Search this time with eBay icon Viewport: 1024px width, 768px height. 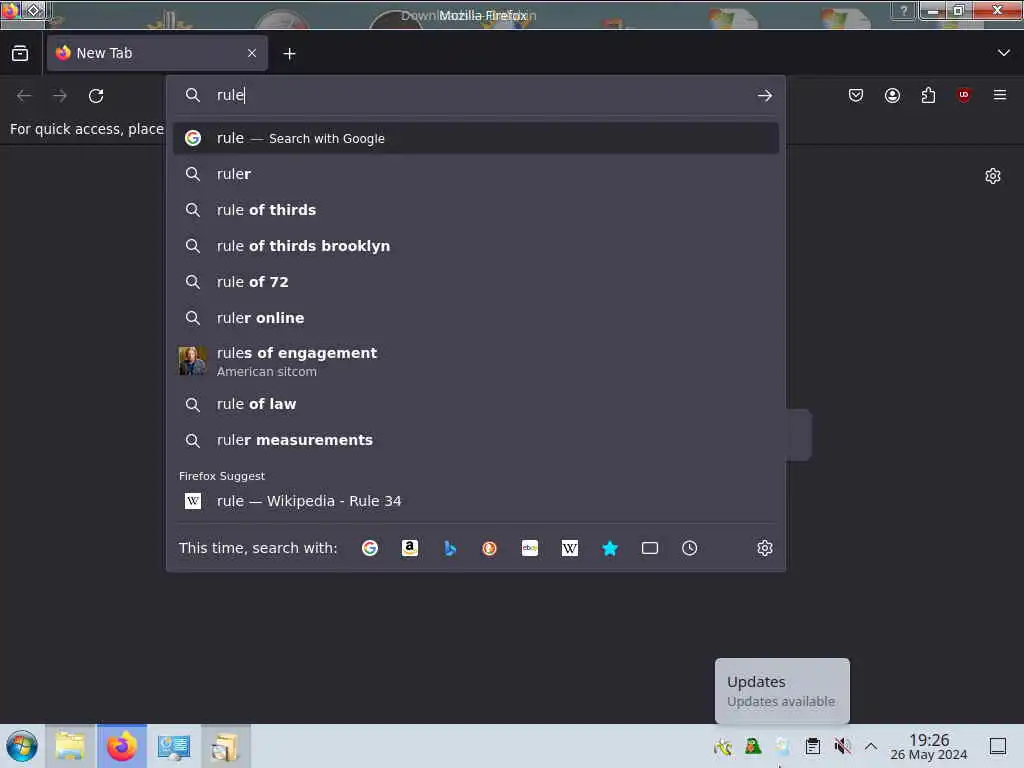(x=530, y=548)
